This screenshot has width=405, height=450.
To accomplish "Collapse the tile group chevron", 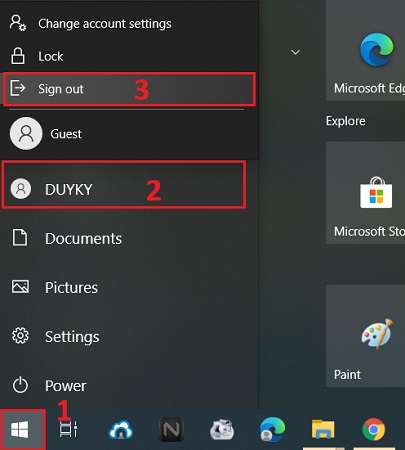I will [295, 52].
